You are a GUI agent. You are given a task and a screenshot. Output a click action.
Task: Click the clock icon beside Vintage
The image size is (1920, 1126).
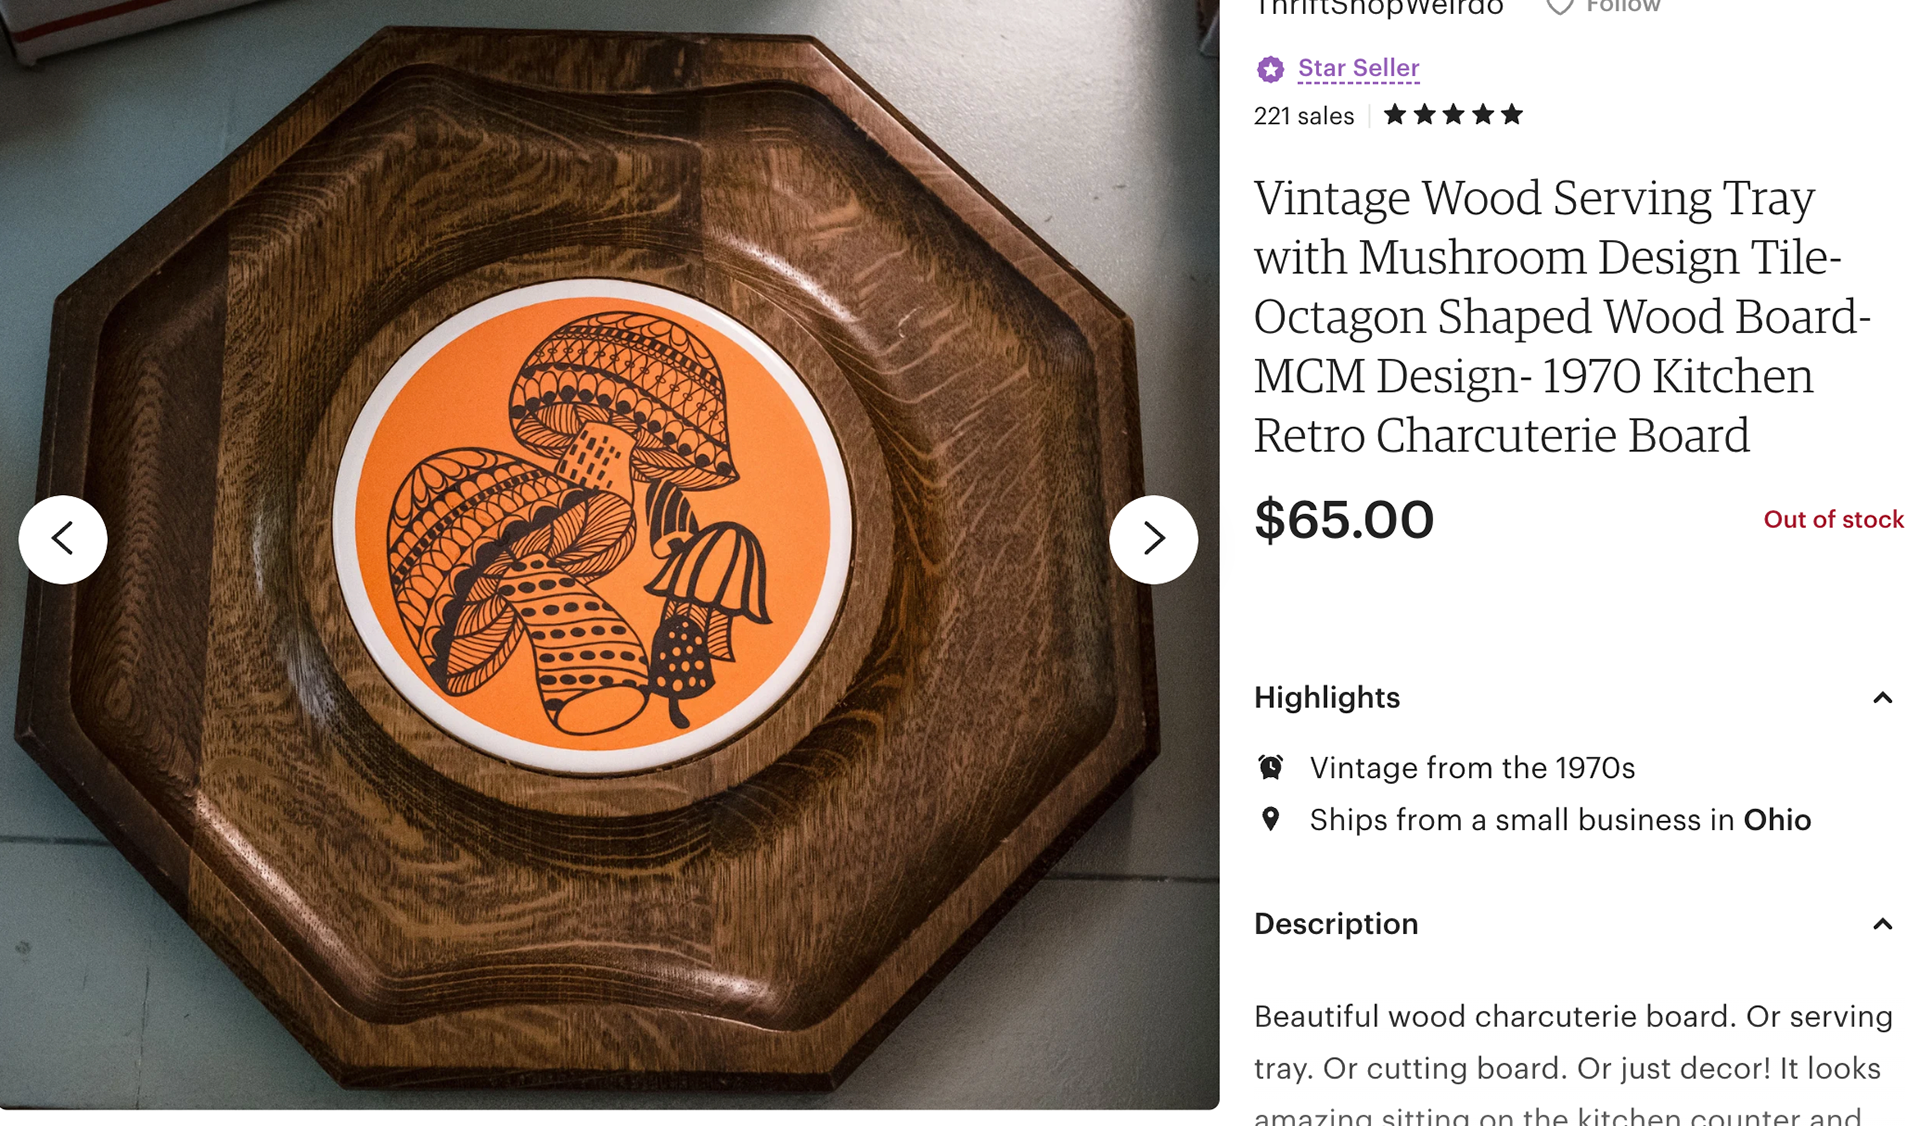1270,767
